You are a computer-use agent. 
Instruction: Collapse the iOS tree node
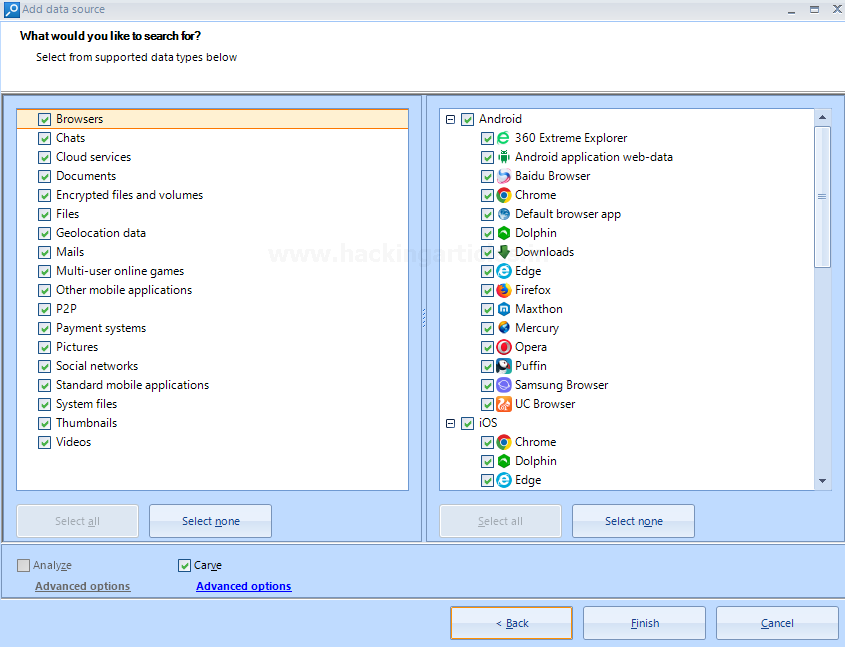tap(450, 423)
